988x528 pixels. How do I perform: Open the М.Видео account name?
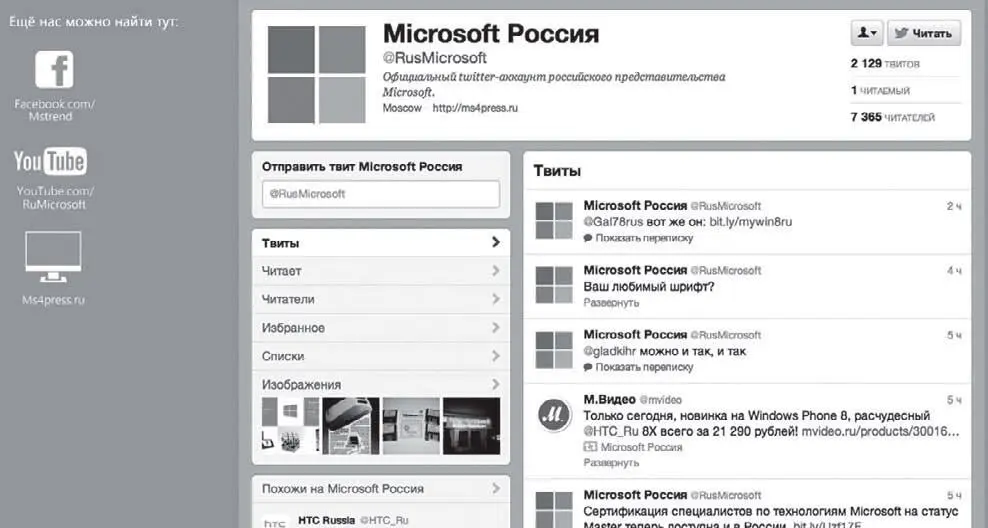[609, 399]
